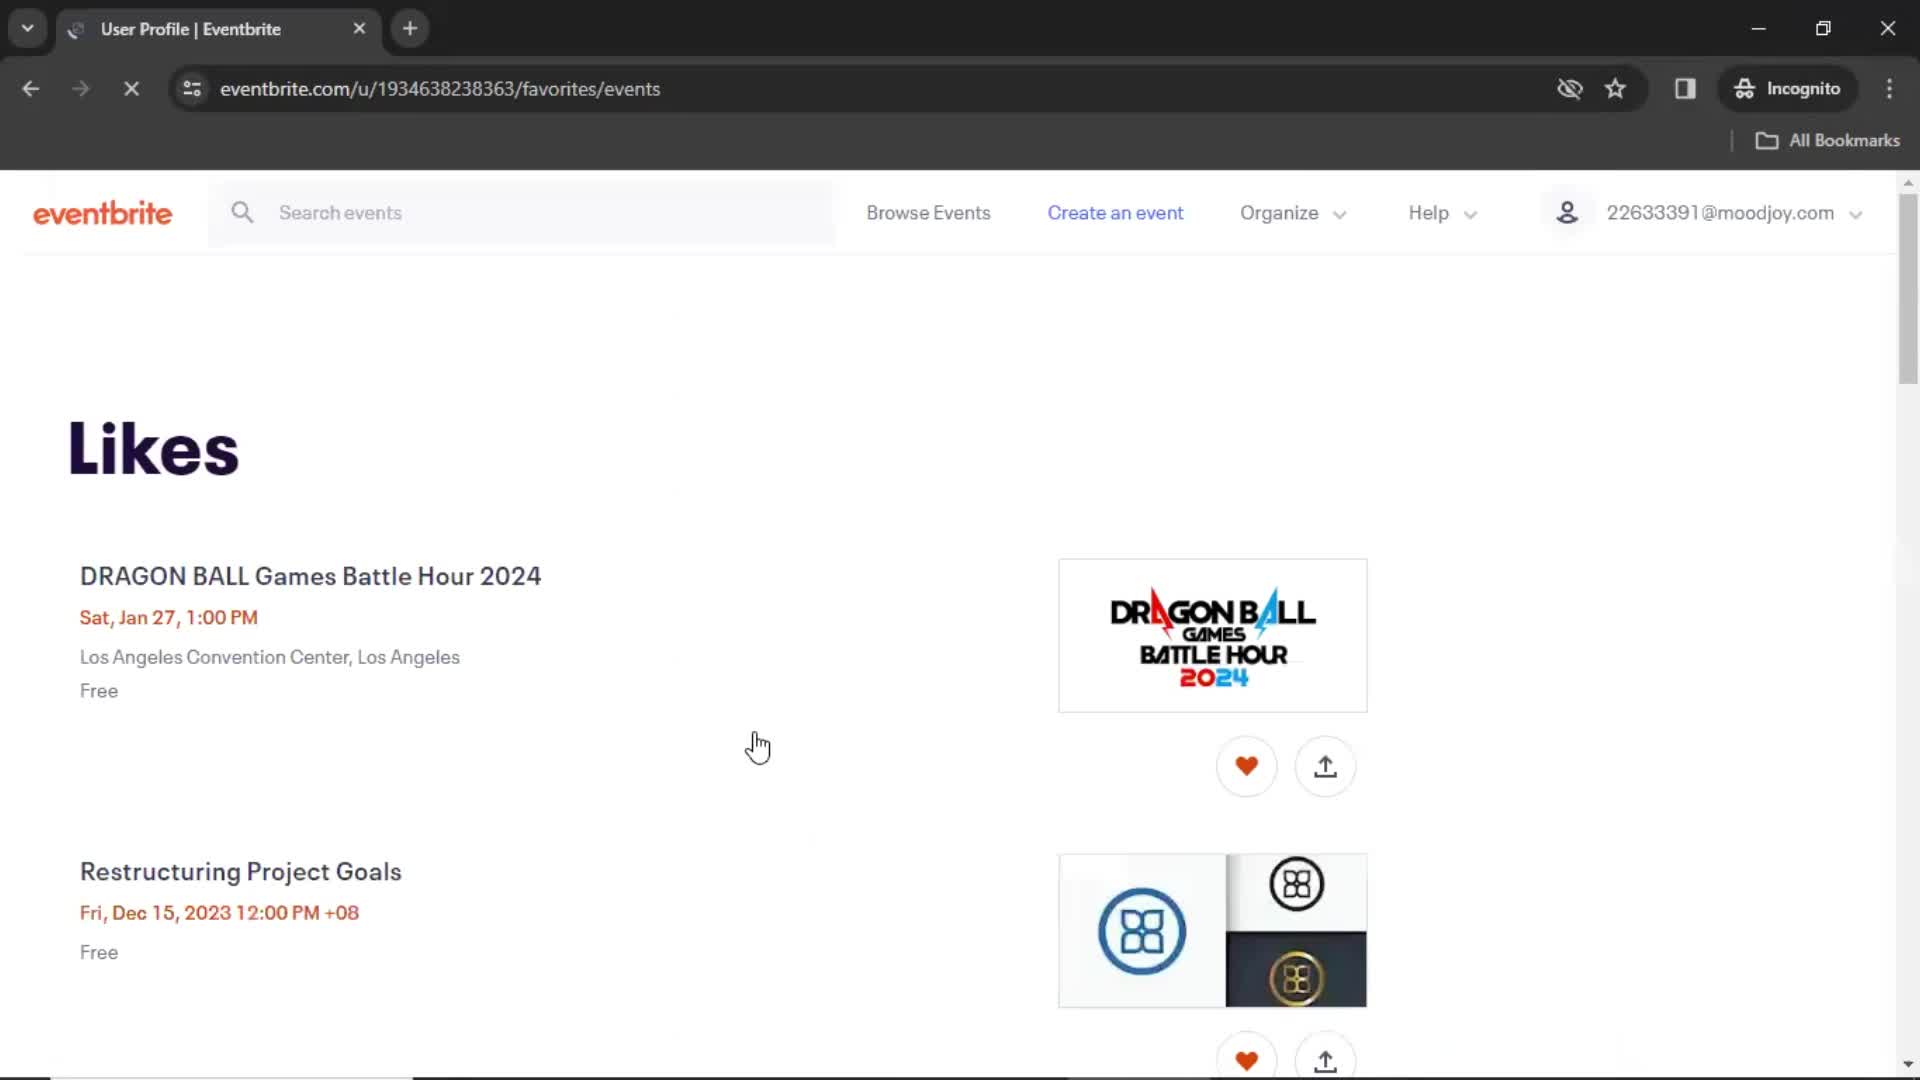Bookmark this tab with the star icon
Viewport: 1920px width, 1080px height.
[x=1615, y=88]
